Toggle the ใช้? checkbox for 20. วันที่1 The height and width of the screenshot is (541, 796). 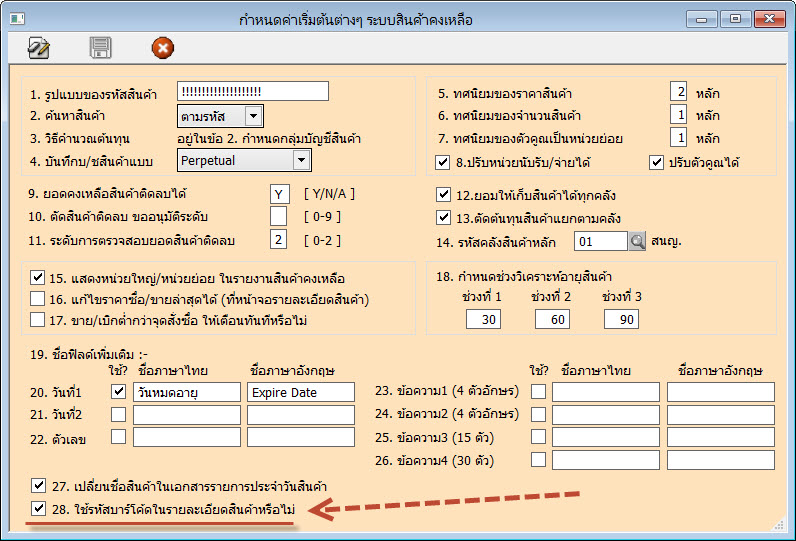pyautogui.click(x=118, y=391)
